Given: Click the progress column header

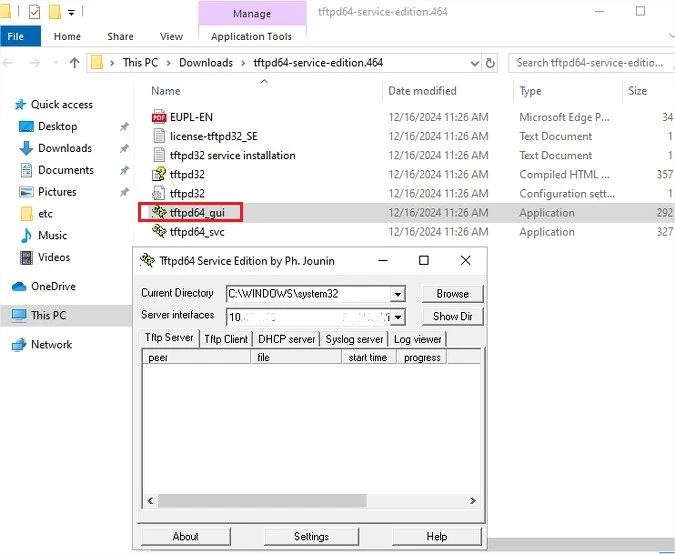Looking at the screenshot, I should (422, 357).
